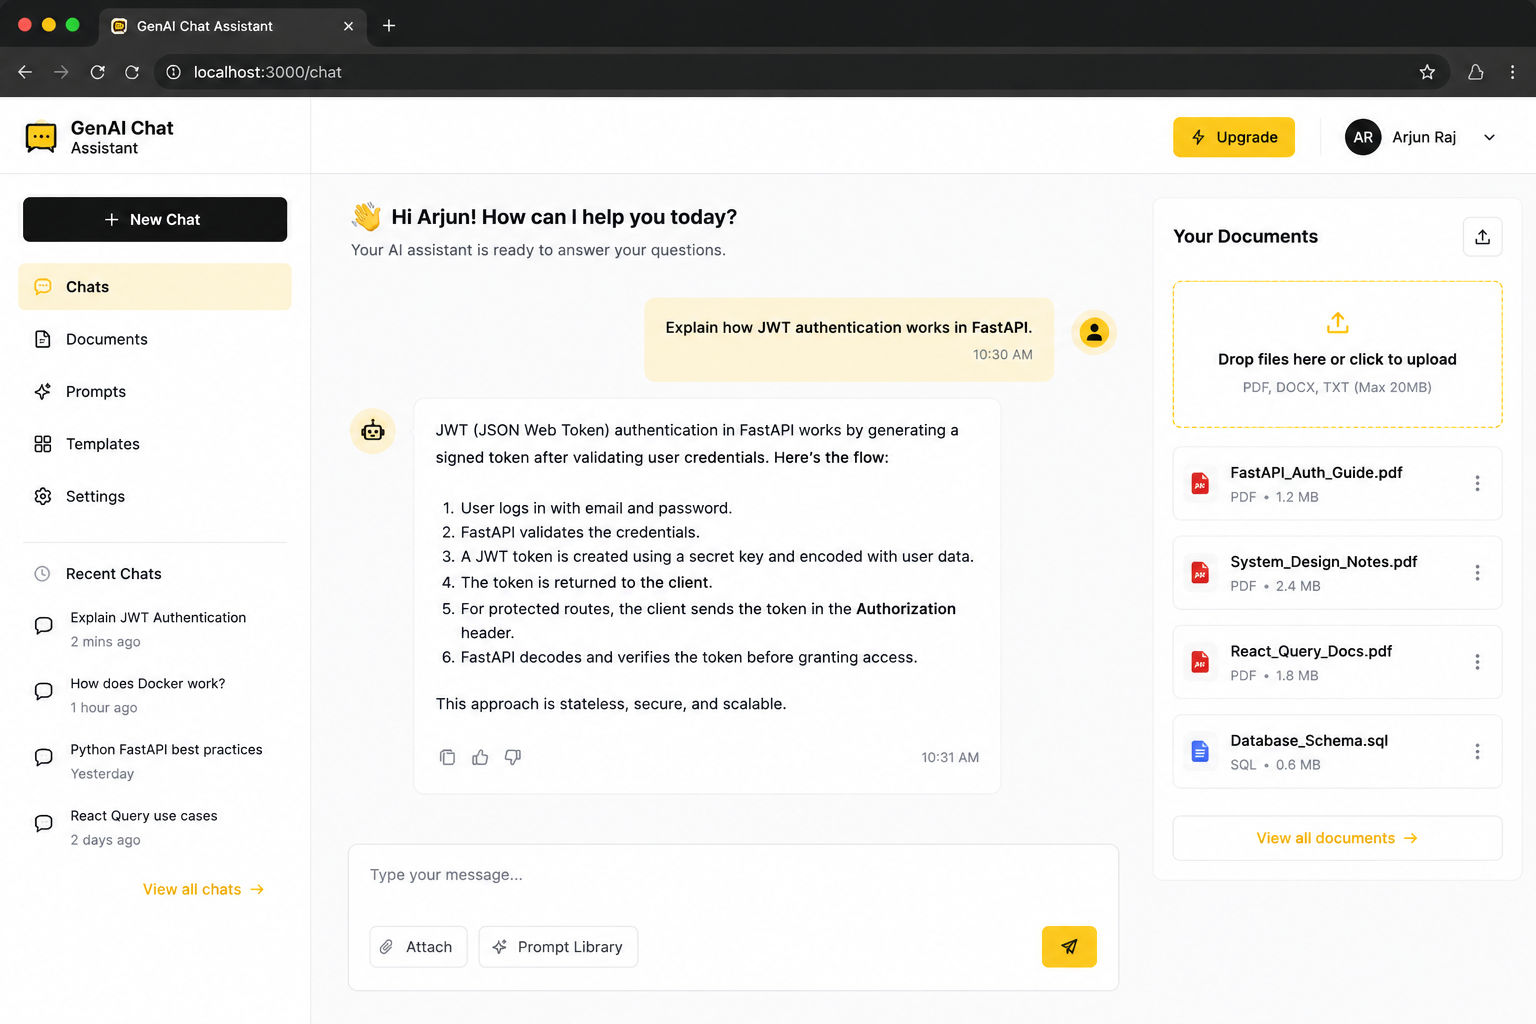The width and height of the screenshot is (1536, 1024).
Task: Click the PDF icon of React_Query_Docs.pdf
Action: 1200,662
